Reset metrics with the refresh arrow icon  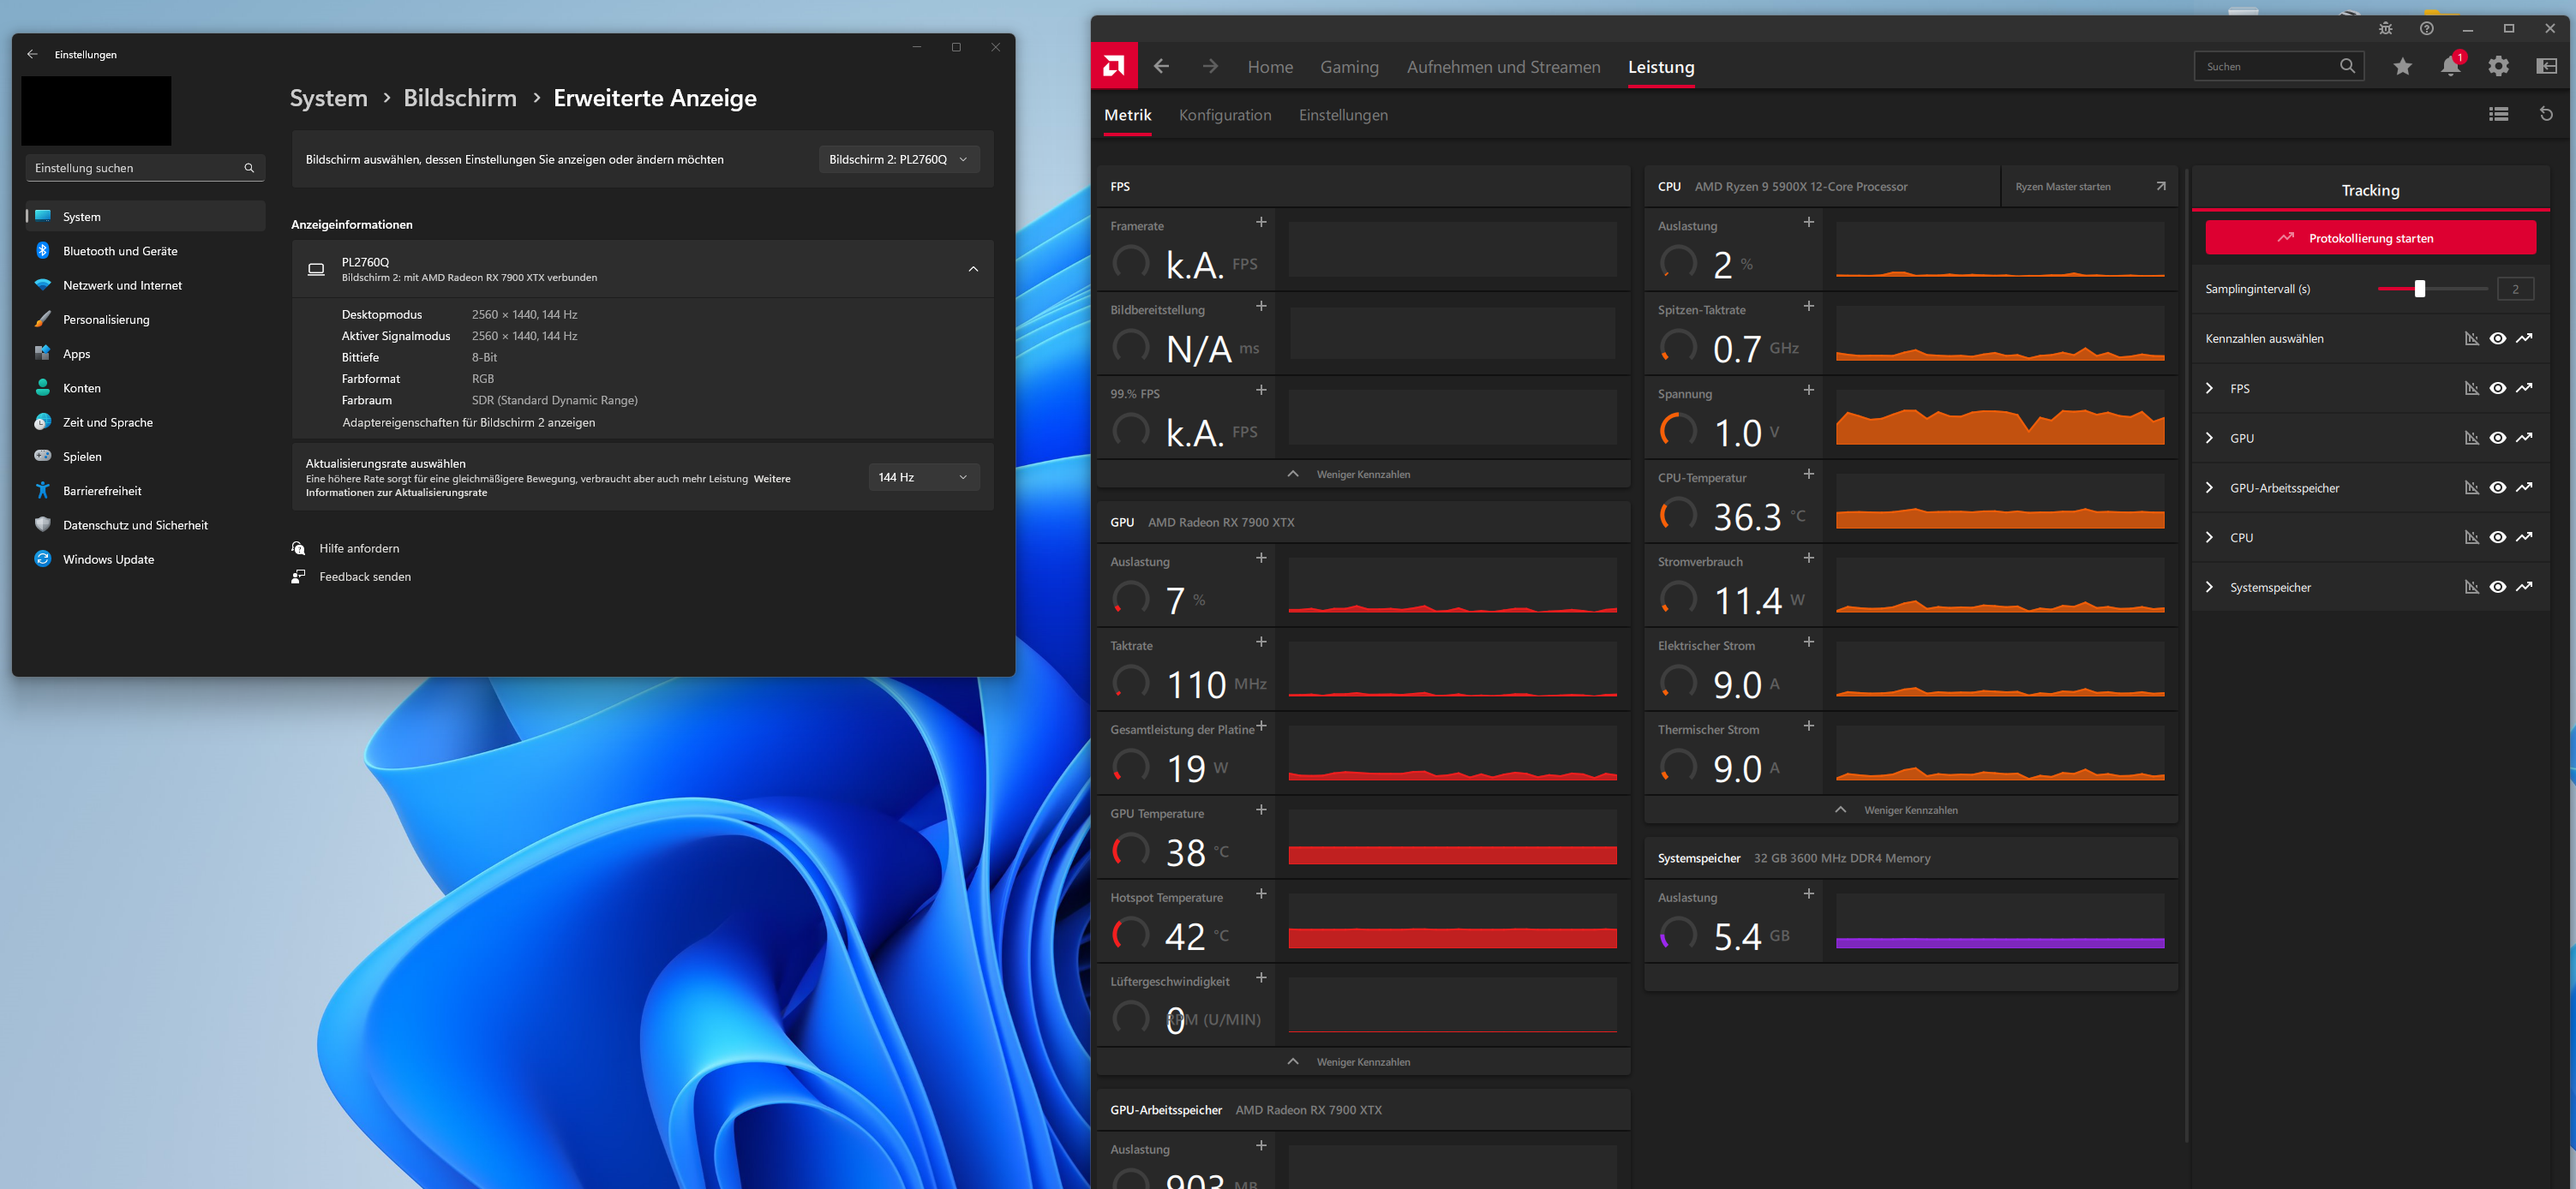pos(2546,114)
